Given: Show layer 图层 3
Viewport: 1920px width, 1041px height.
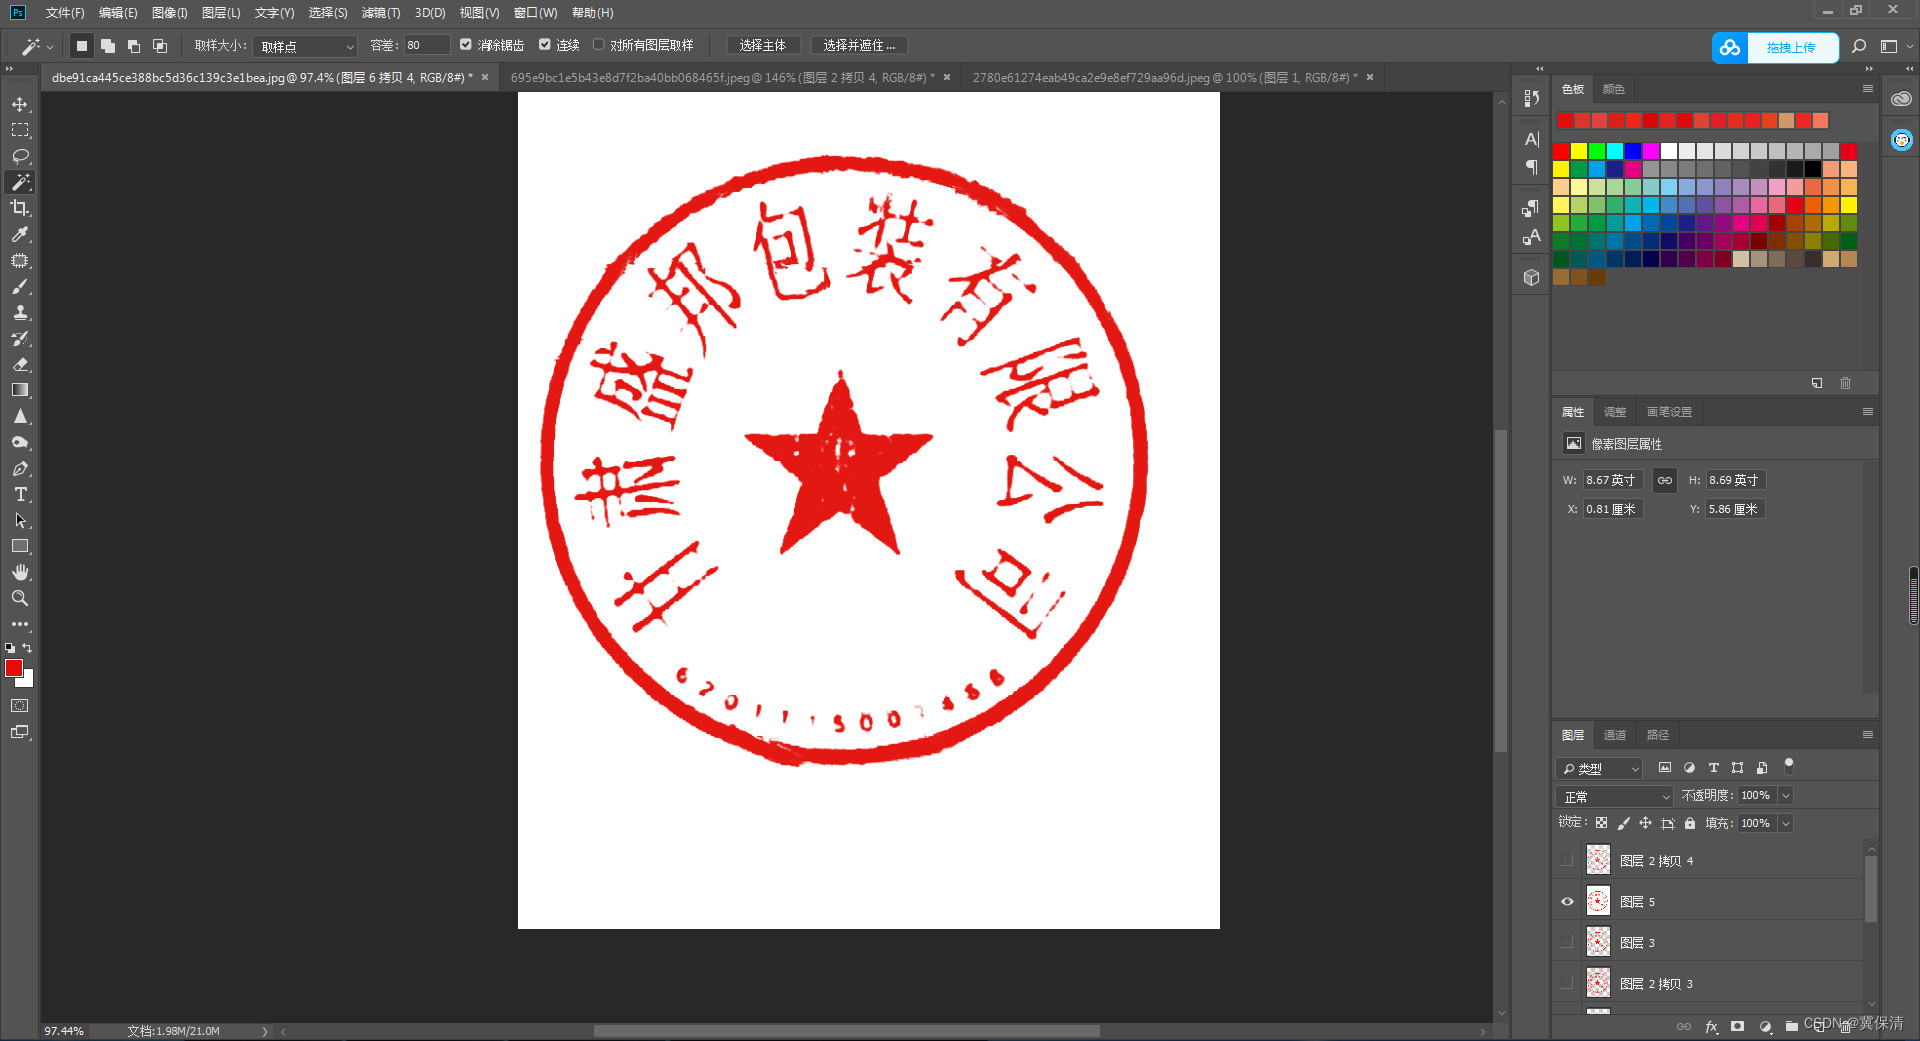Looking at the screenshot, I should click(x=1567, y=943).
